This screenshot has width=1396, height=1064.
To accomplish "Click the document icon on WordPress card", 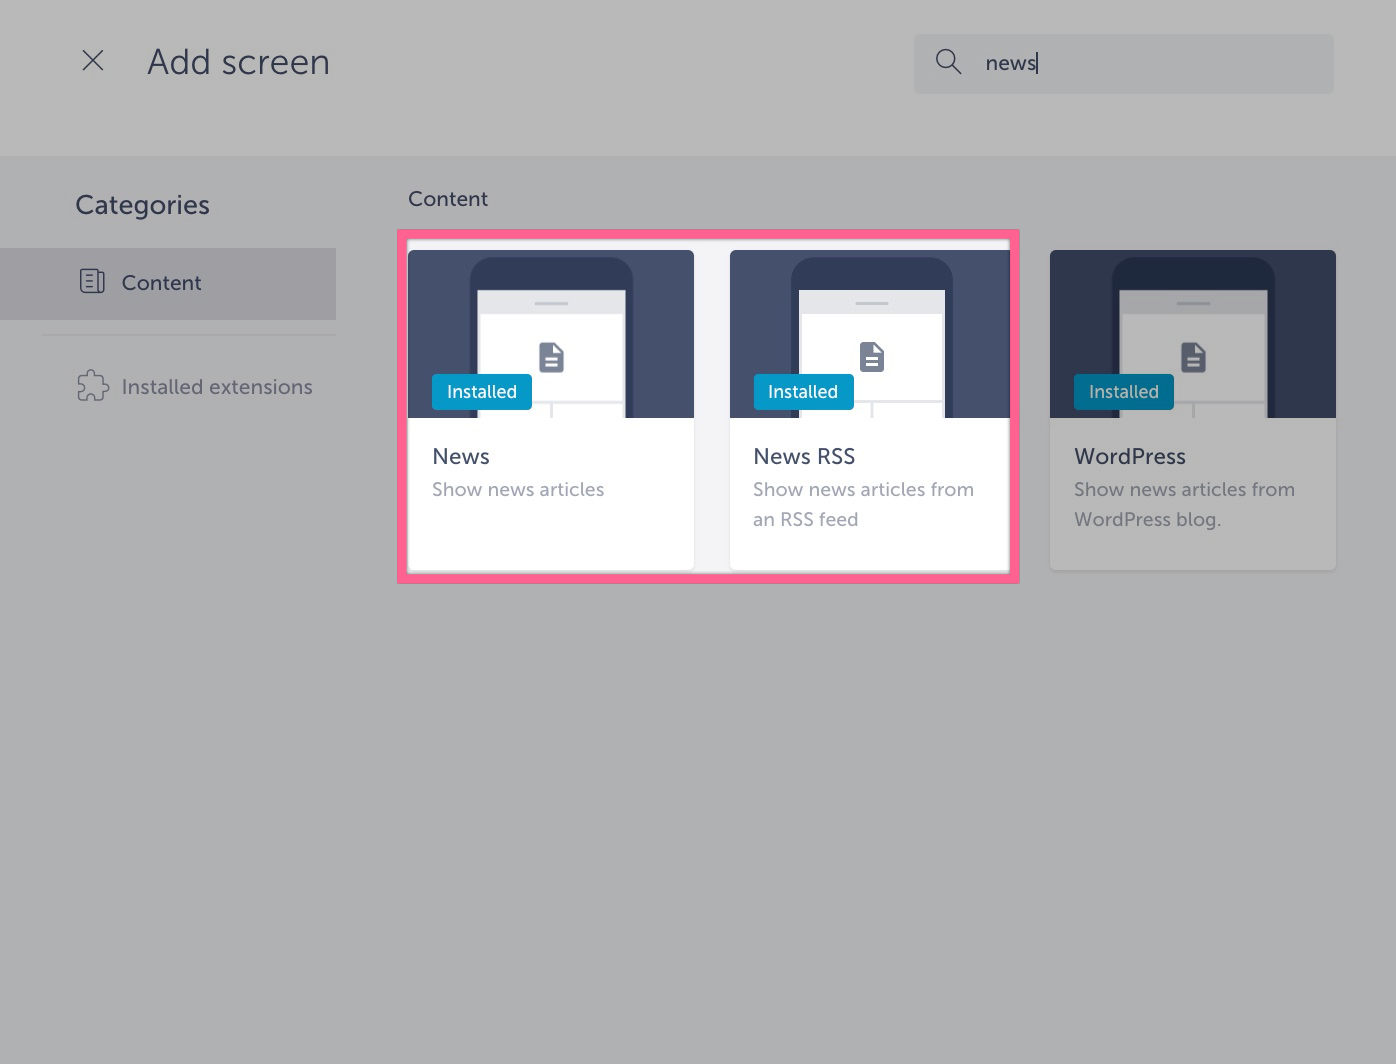I will coord(1193,357).
